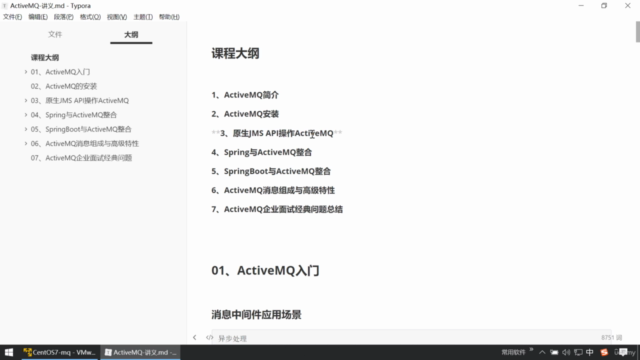The width and height of the screenshot is (640, 360).
Task: Click the Typora app icon in title bar
Action: click(4, 6)
